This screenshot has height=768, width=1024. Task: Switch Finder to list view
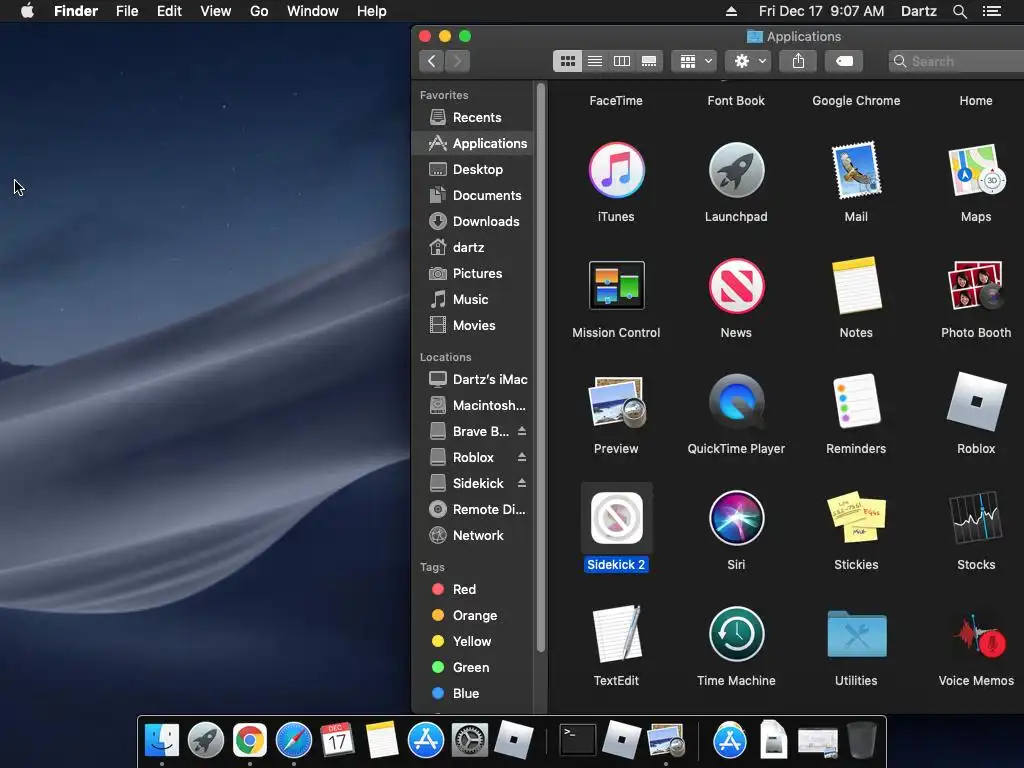pos(594,61)
